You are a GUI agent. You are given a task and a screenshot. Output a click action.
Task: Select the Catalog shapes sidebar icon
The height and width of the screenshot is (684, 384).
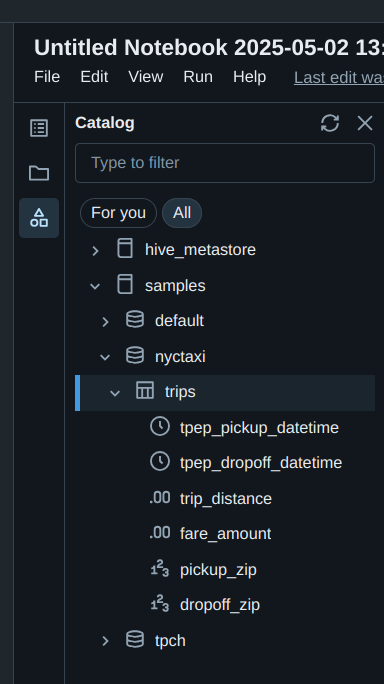click(39, 218)
